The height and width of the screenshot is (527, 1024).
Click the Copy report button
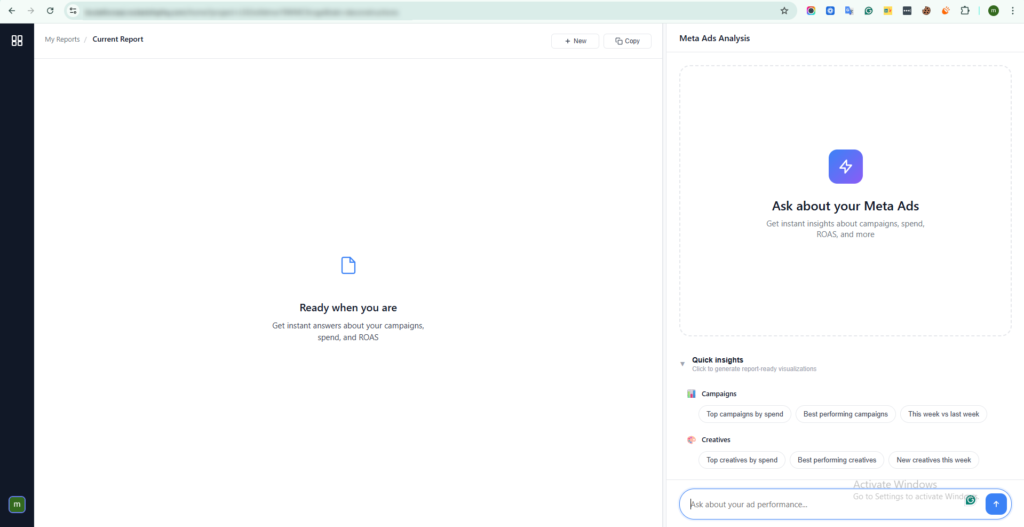[627, 41]
